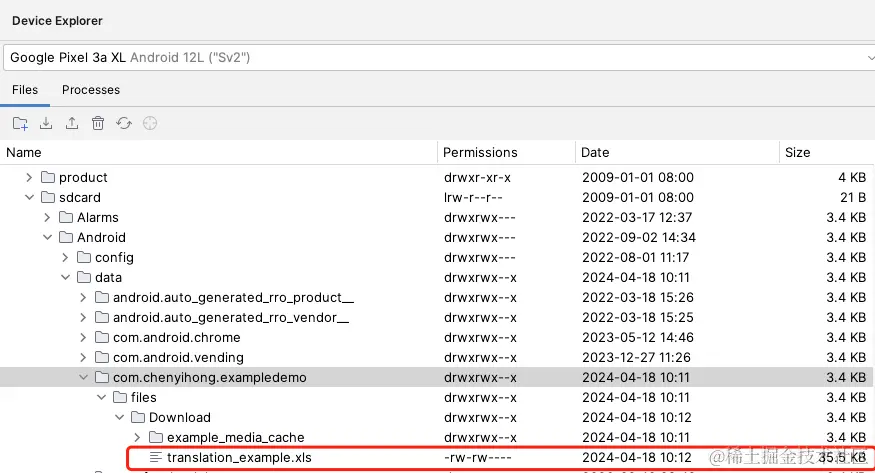Click the sdcard folder icon
875x473 pixels.
(48, 197)
